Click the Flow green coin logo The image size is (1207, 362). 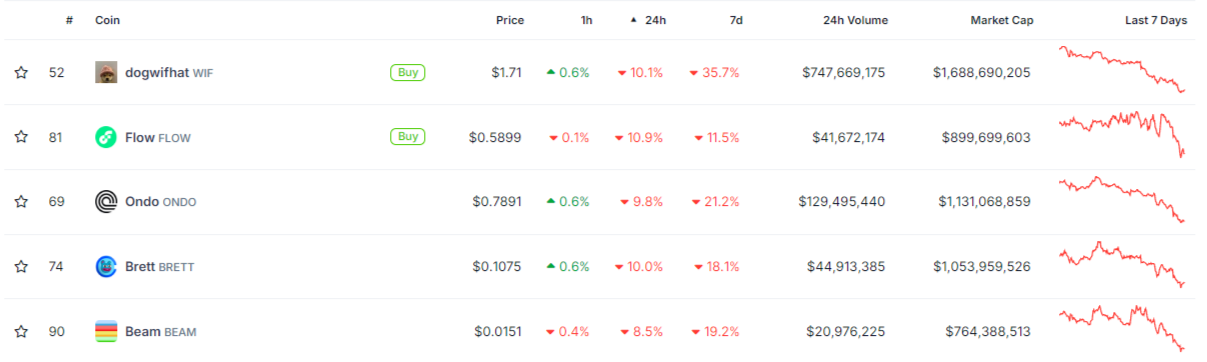pos(106,137)
